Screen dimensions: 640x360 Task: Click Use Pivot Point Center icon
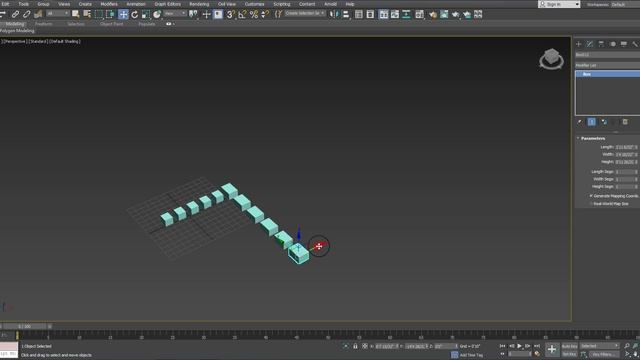(x=193, y=14)
